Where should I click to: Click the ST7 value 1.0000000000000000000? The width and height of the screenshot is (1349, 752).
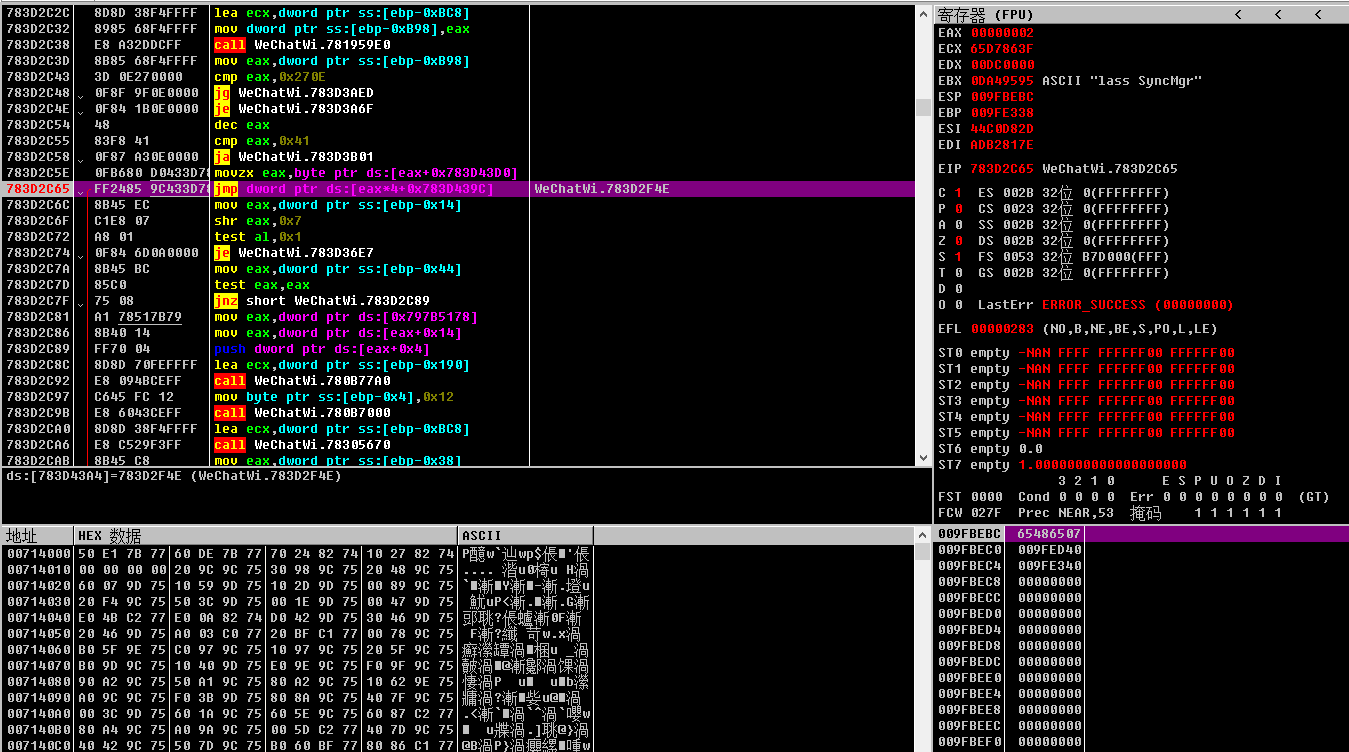click(1102, 465)
